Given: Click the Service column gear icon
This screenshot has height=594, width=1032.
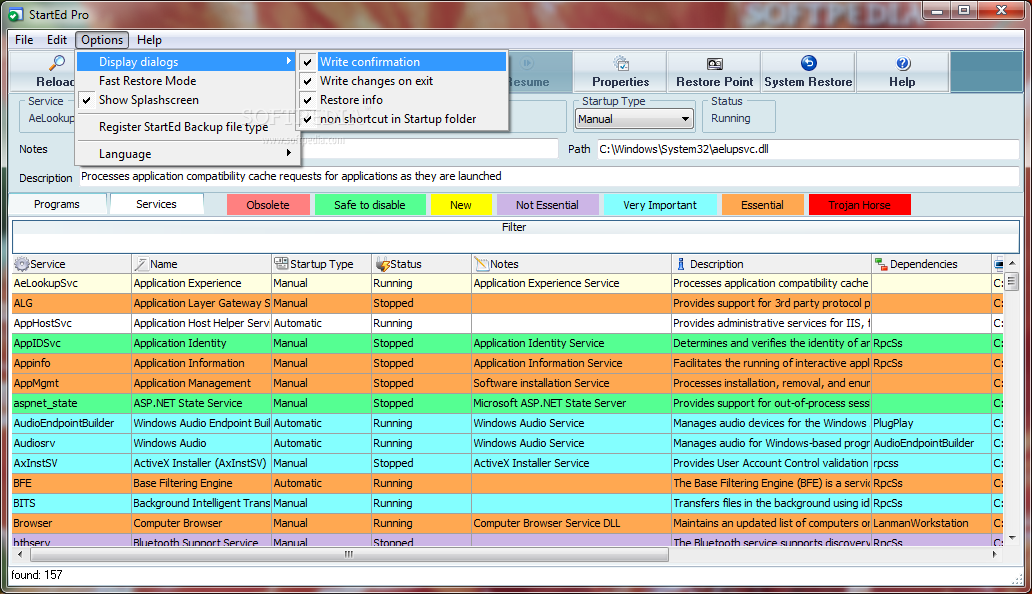Looking at the screenshot, I should (22, 264).
